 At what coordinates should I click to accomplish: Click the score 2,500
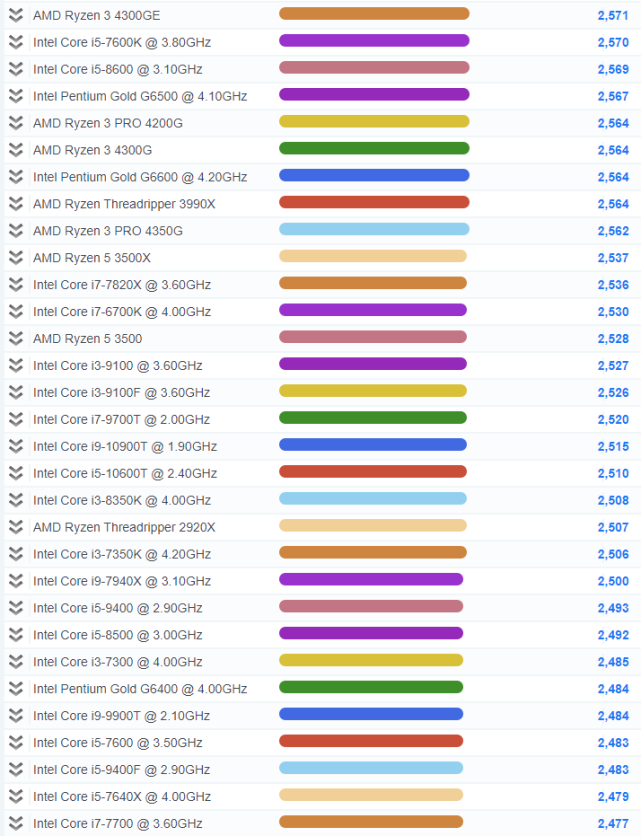point(613,581)
